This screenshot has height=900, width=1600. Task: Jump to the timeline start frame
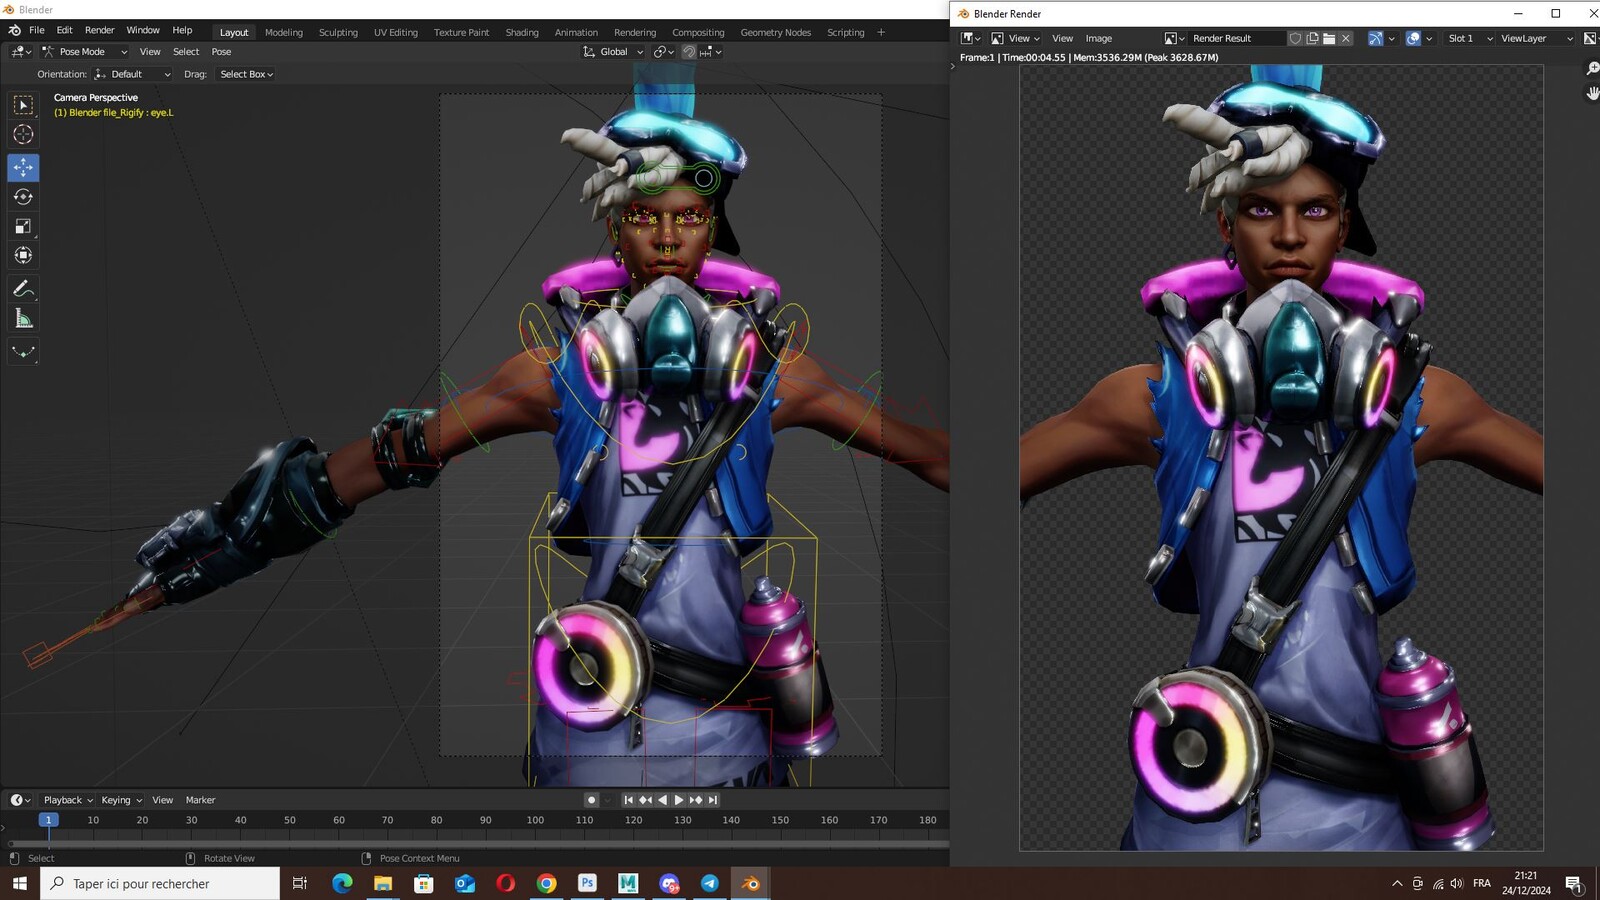pyautogui.click(x=628, y=800)
